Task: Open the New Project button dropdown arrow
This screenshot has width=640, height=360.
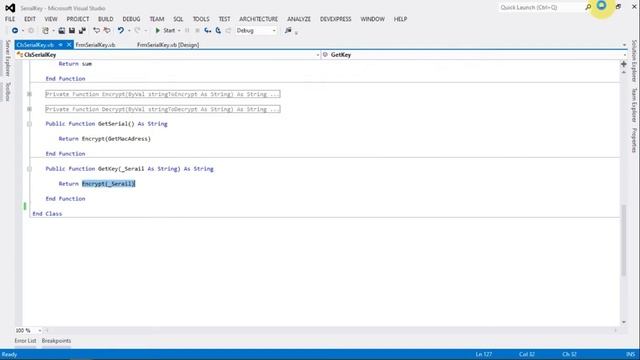Action: pos(53,31)
